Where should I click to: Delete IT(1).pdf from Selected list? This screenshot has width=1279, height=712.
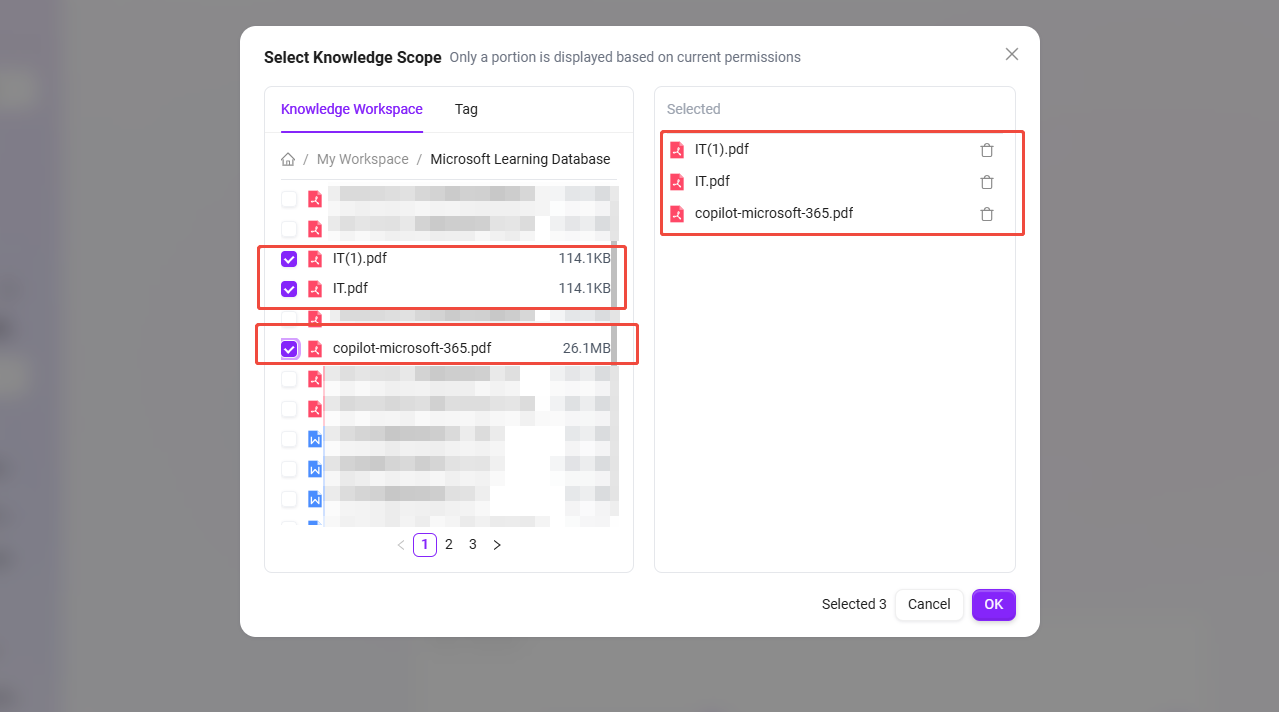(986, 150)
